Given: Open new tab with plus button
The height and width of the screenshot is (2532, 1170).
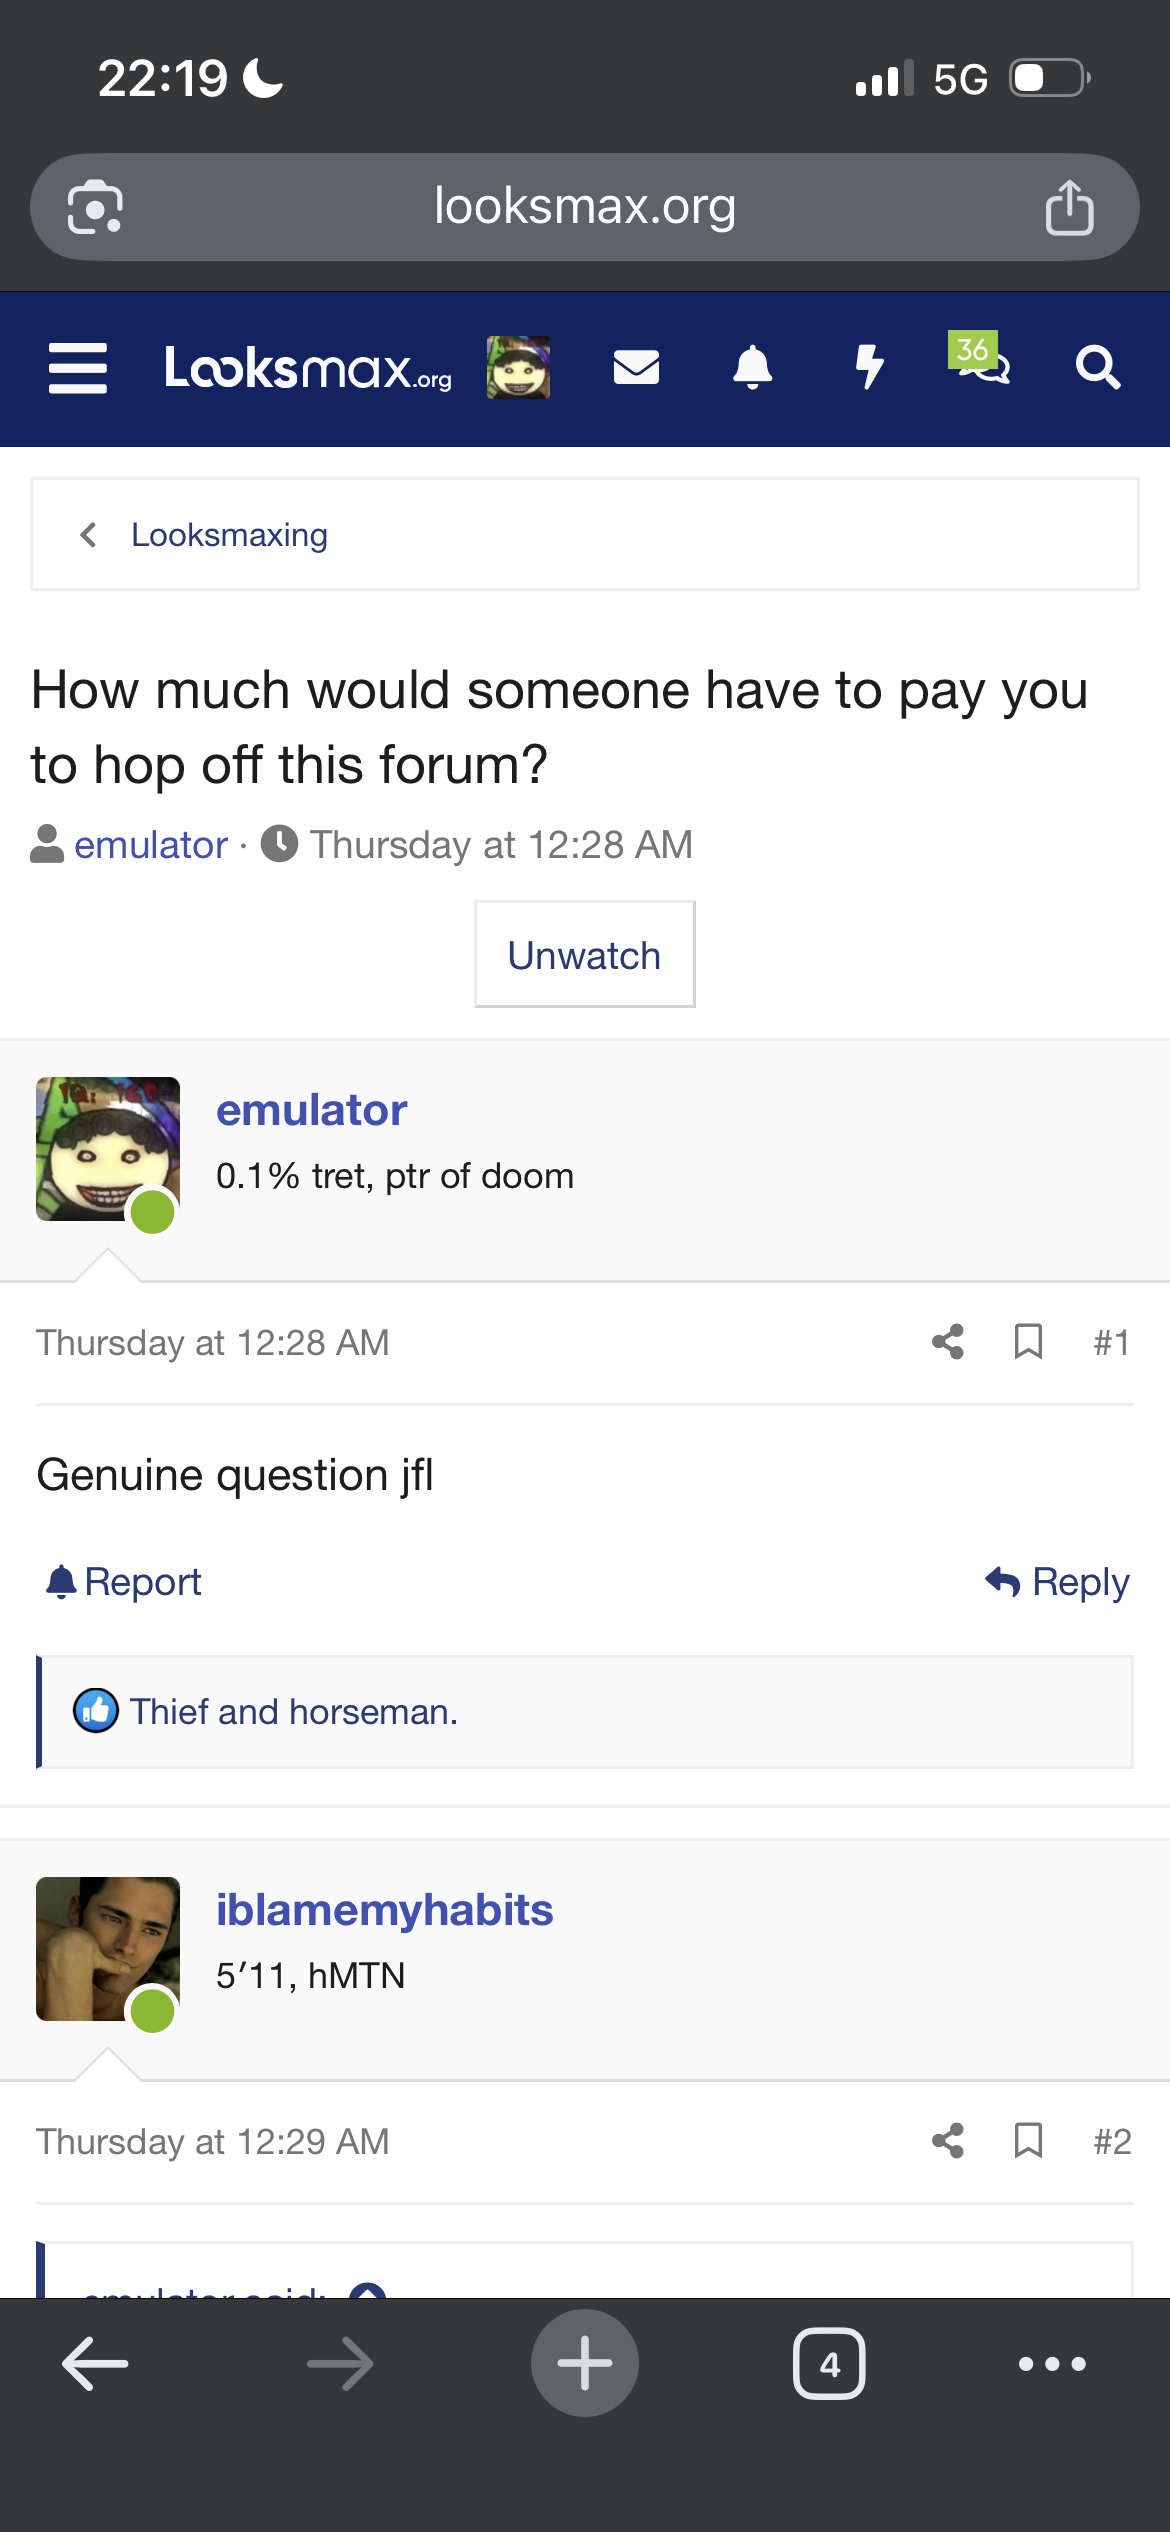Looking at the screenshot, I should click(585, 2363).
